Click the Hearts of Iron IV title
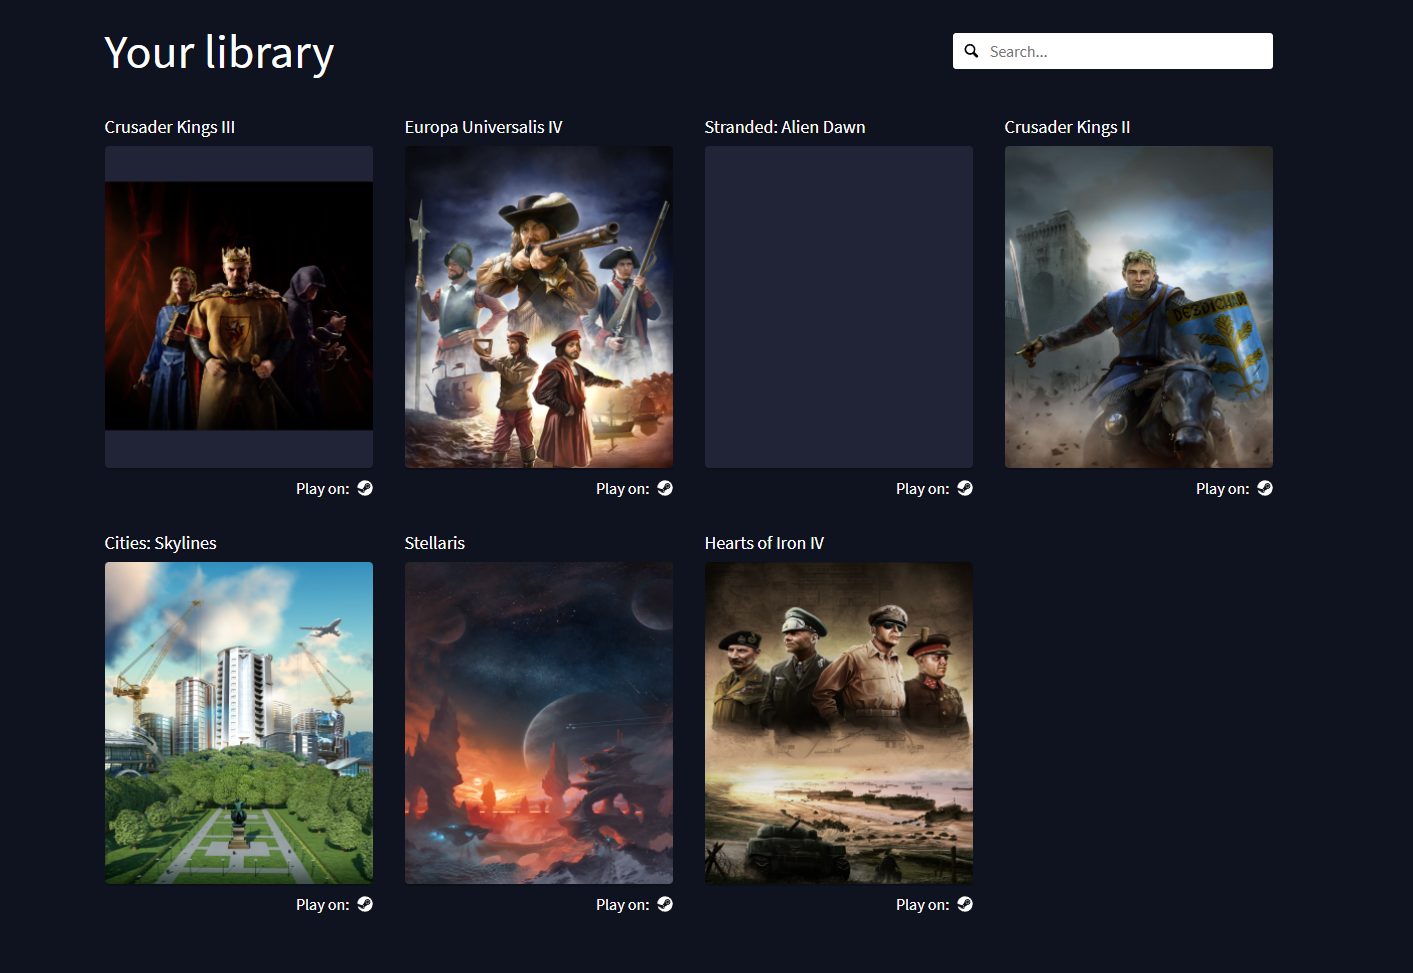1413x973 pixels. [x=765, y=543]
